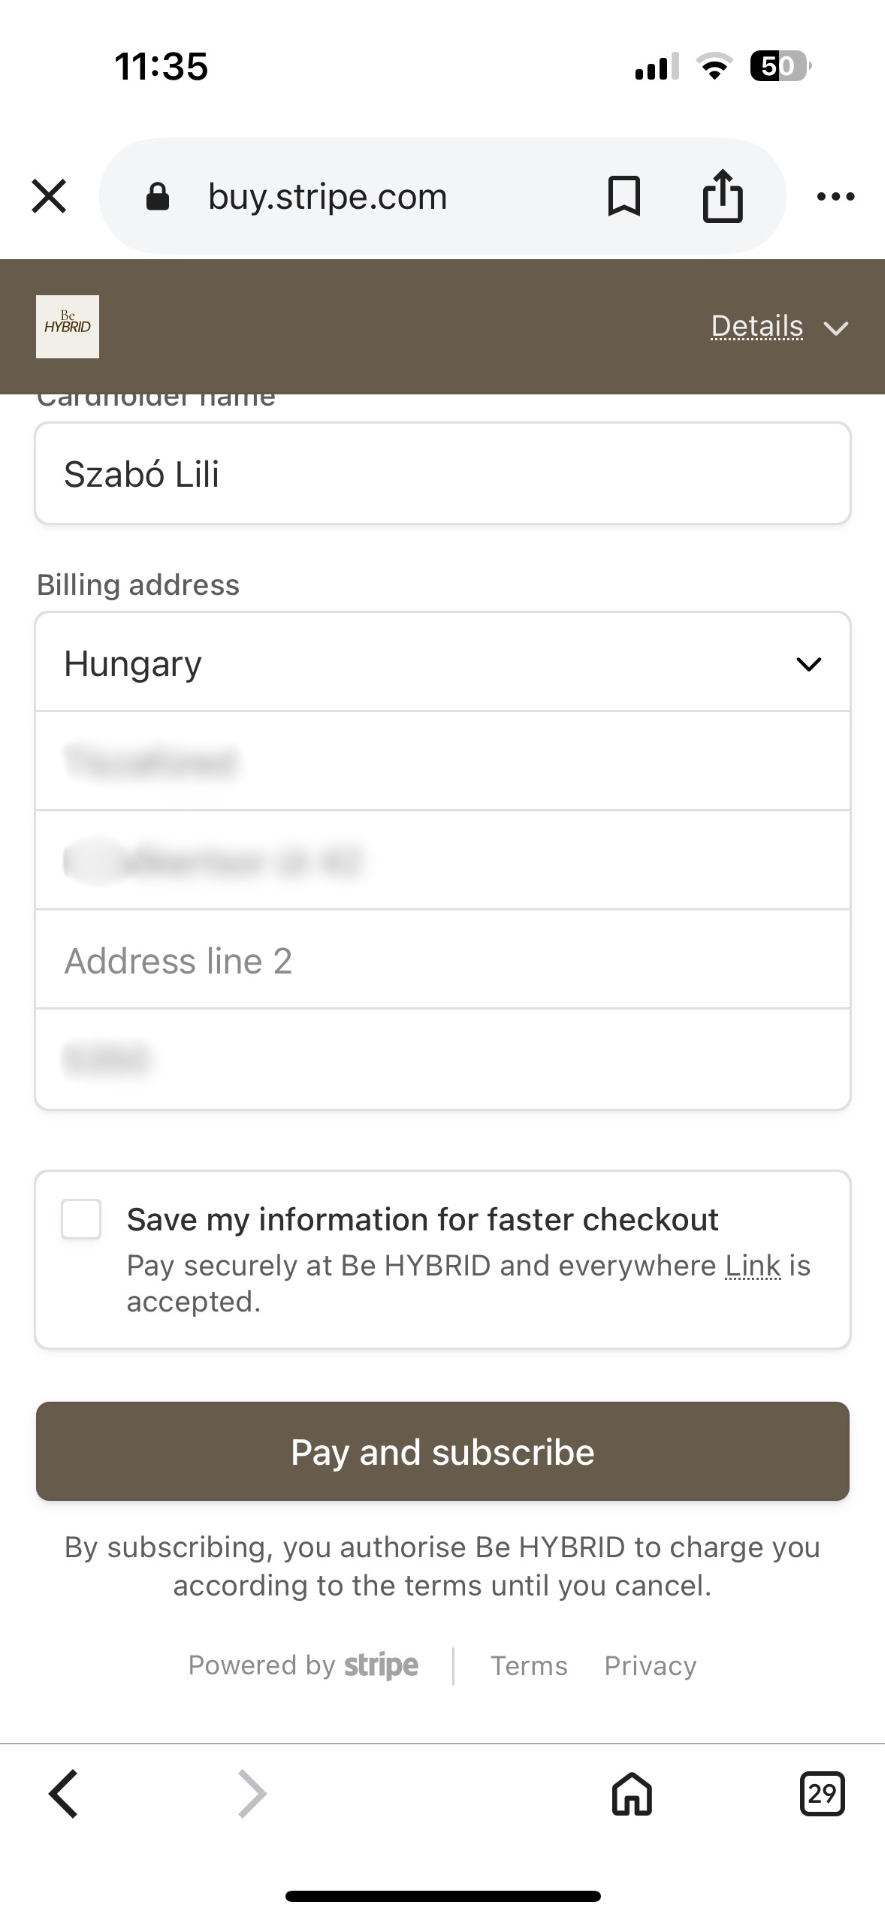The width and height of the screenshot is (885, 1920).
Task: Open the Terms link
Action: click(x=528, y=1666)
